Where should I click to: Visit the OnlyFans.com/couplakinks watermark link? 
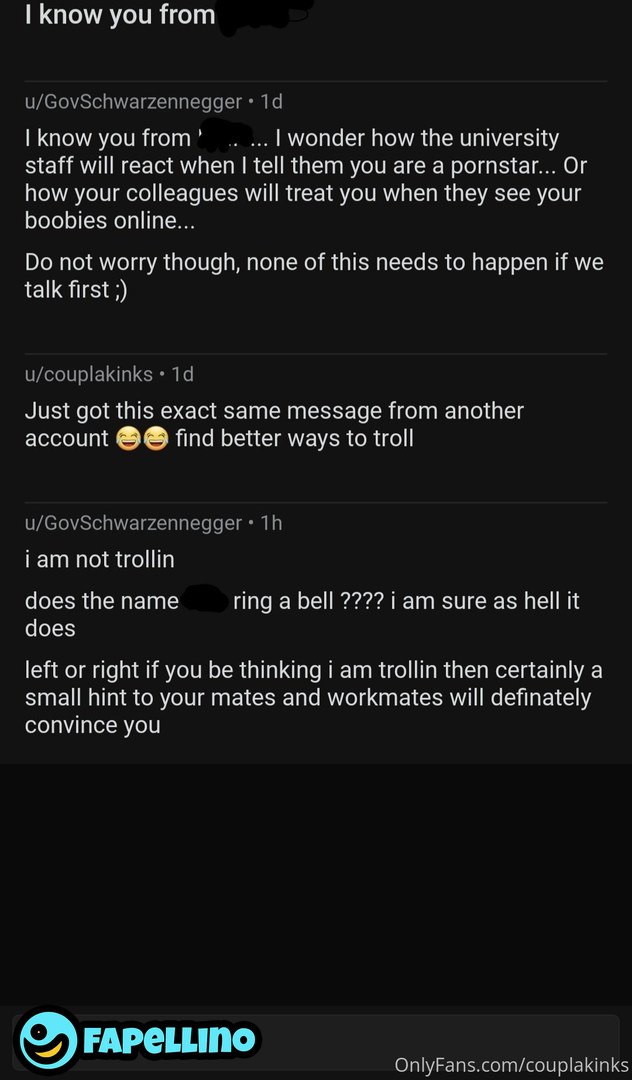pos(511,1065)
